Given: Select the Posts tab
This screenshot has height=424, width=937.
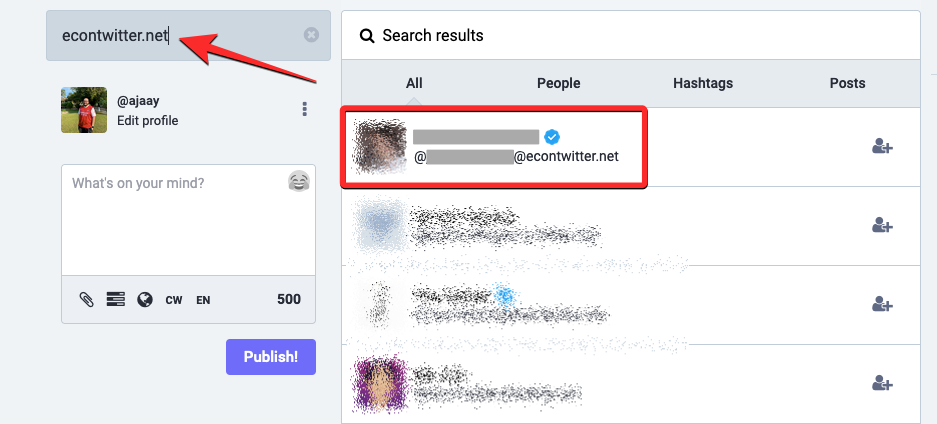Looking at the screenshot, I should tap(848, 84).
